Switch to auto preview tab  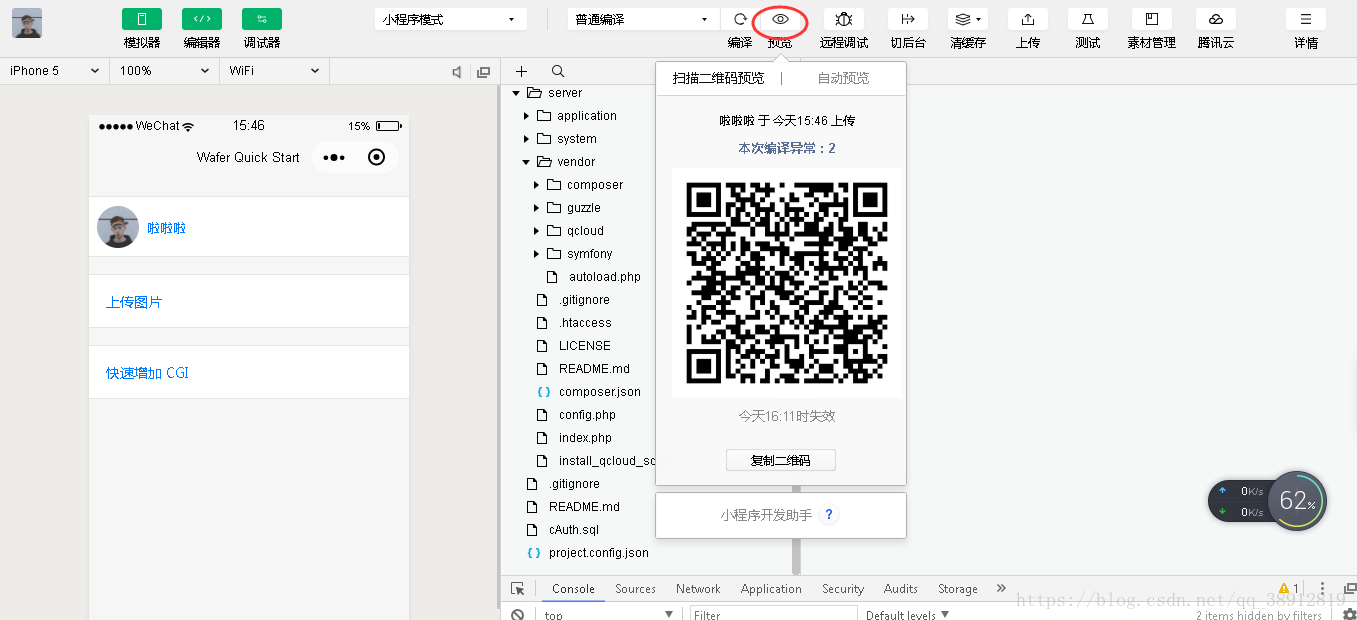[843, 78]
